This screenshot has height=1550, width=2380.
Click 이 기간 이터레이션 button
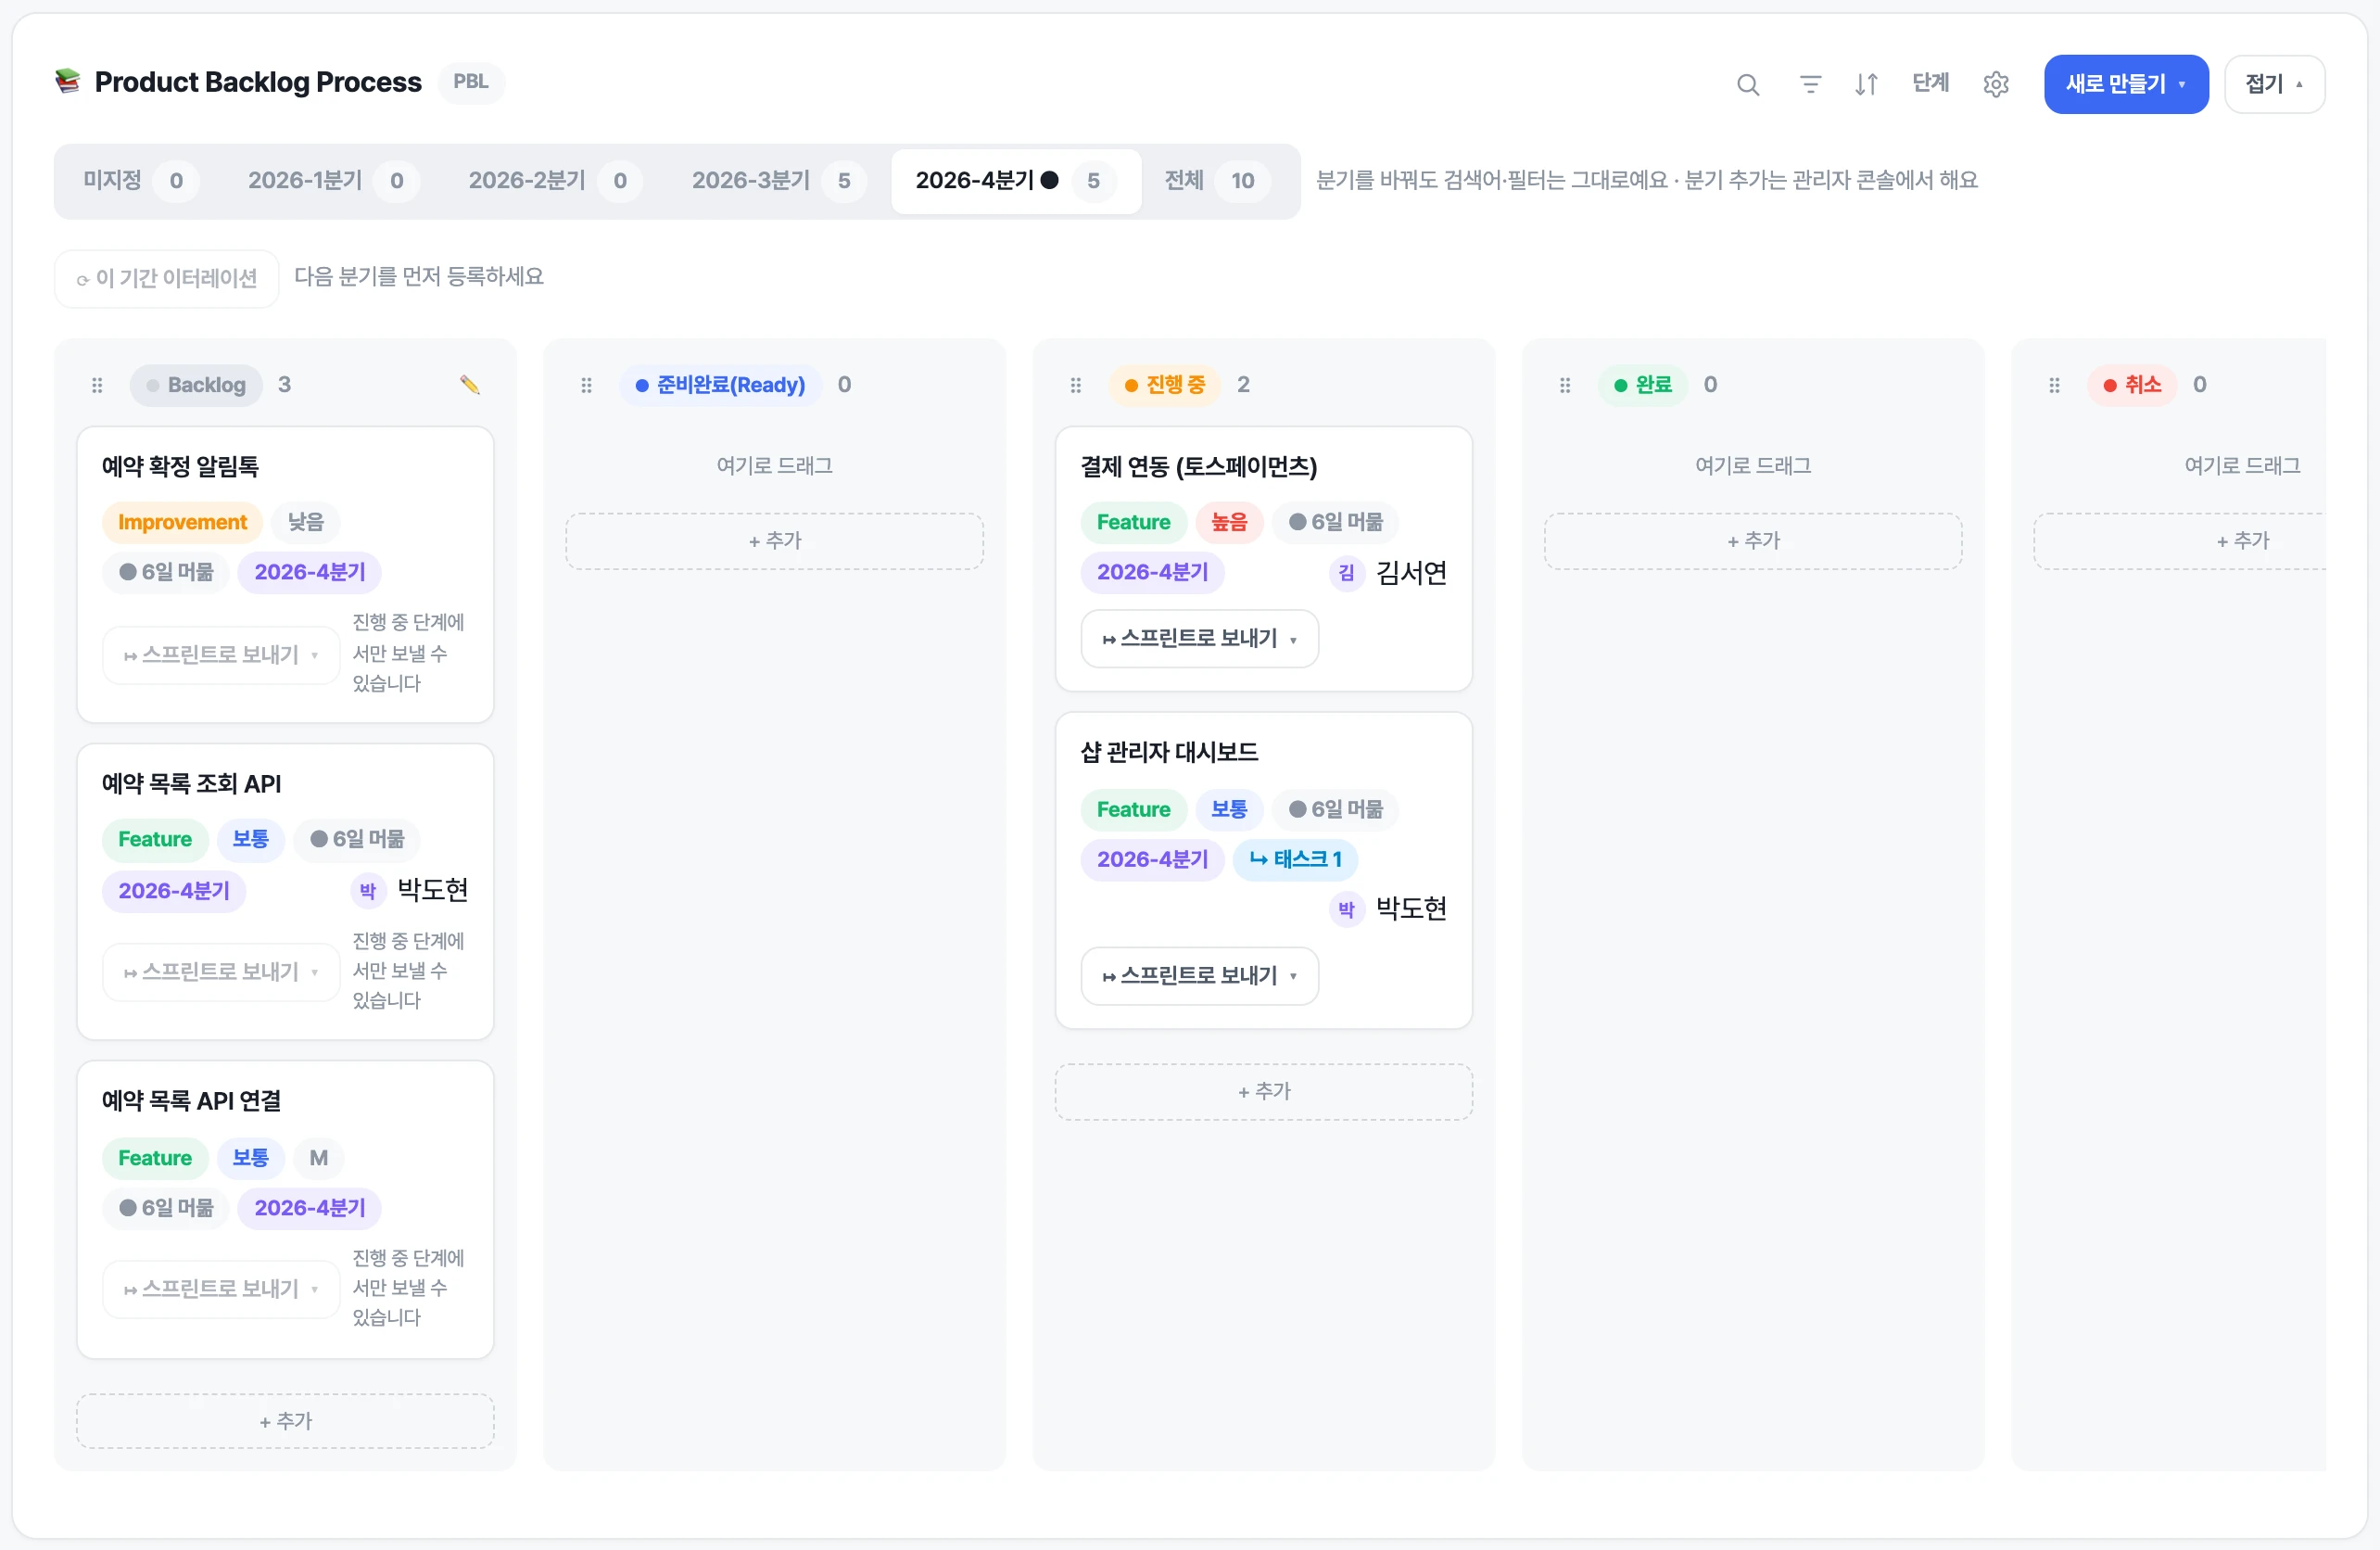click(166, 279)
